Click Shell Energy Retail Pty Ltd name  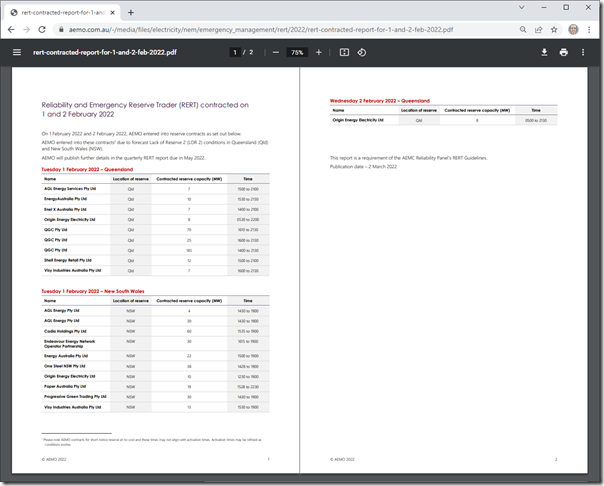(68, 260)
